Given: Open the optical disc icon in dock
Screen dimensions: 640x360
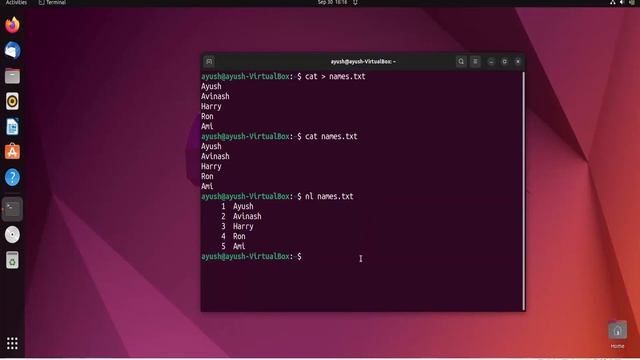Looking at the screenshot, I should coord(12,235).
